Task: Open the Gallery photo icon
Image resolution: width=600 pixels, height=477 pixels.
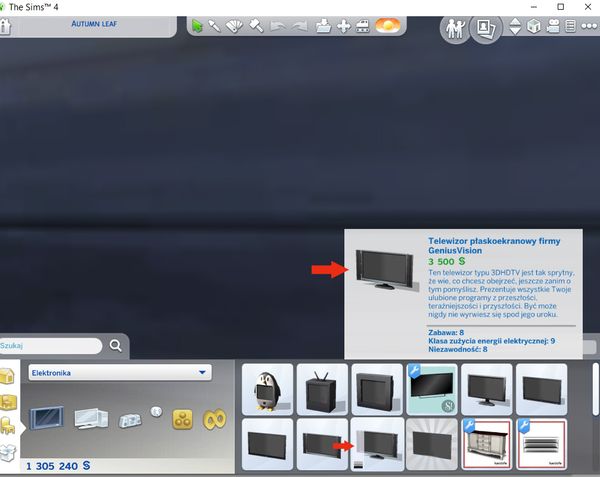Action: click(485, 28)
